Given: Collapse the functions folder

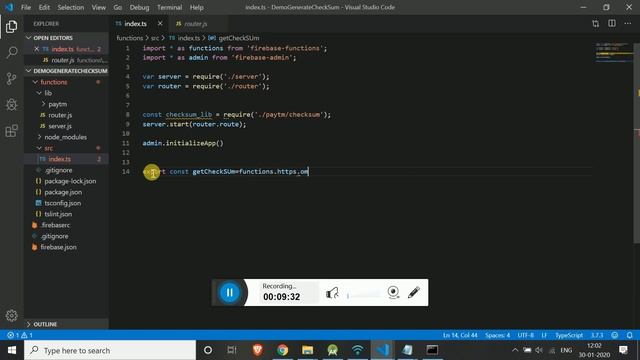Looking at the screenshot, I should pyautogui.click(x=53, y=82).
